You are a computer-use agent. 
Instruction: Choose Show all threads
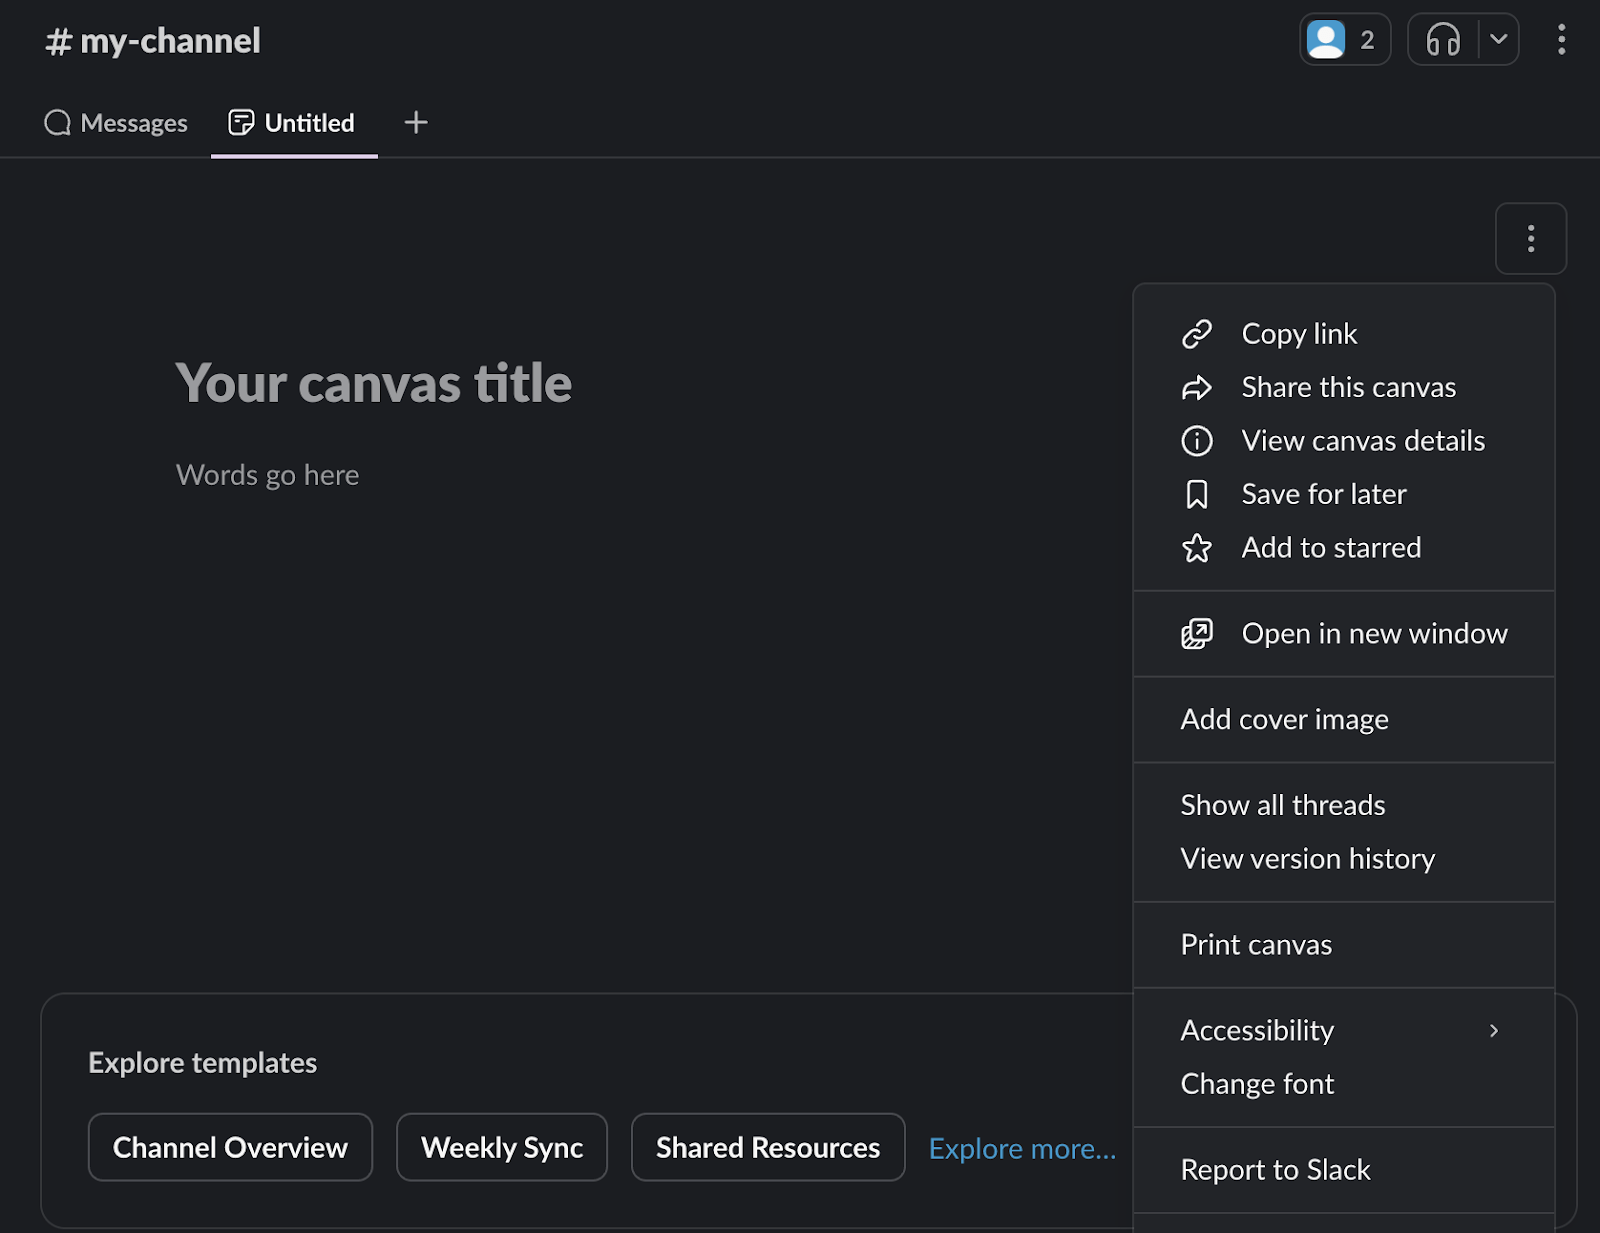[1344, 805]
